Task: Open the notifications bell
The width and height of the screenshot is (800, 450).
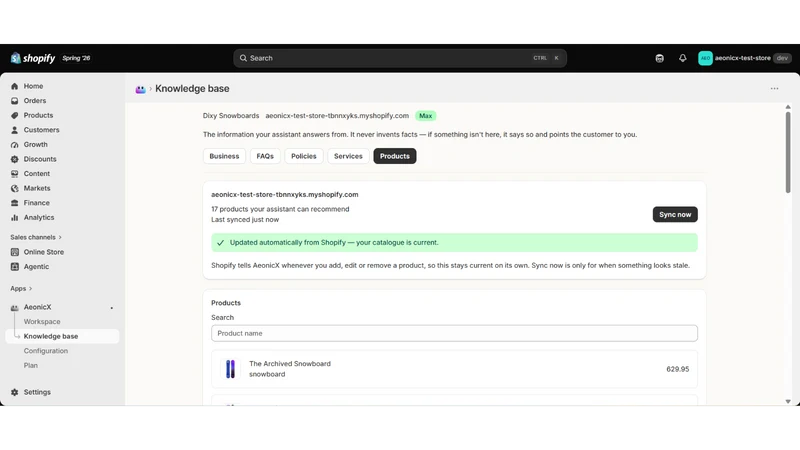Action: pos(683,58)
